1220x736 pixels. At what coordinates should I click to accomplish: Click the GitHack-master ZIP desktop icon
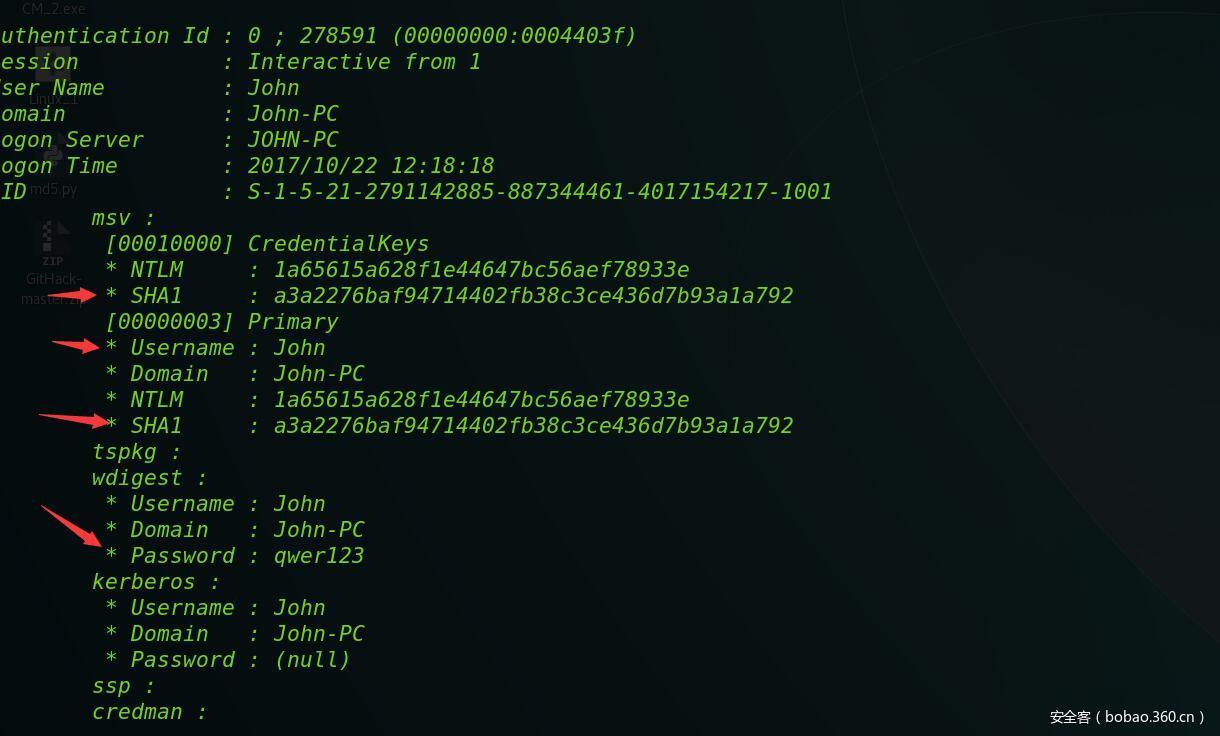point(52,245)
